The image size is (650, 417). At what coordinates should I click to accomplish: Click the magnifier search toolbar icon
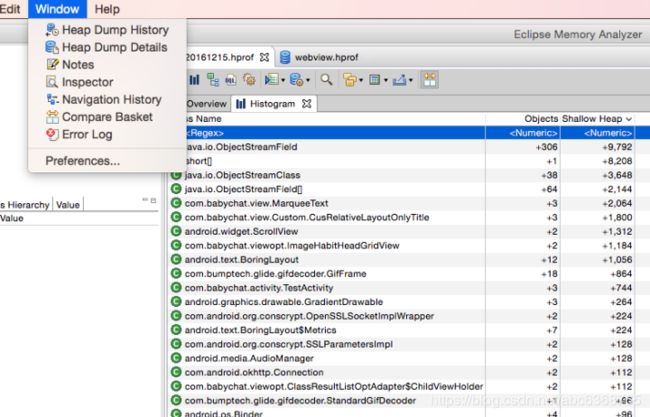coord(326,80)
